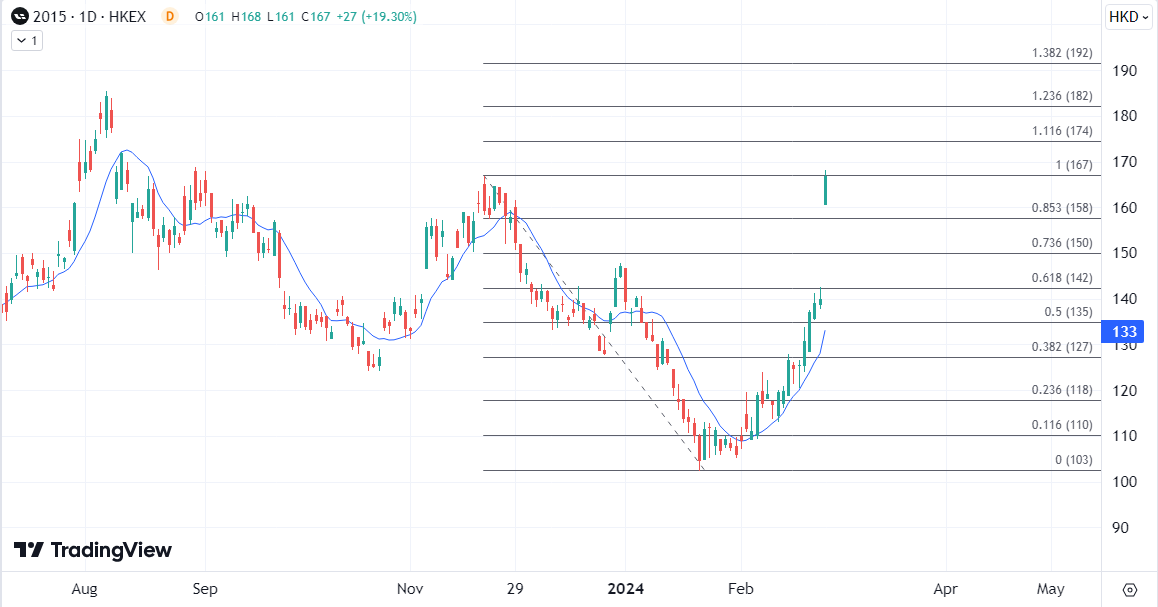Select the 0 (103) Fibonacci label
1158x607 pixels.
[1074, 459]
